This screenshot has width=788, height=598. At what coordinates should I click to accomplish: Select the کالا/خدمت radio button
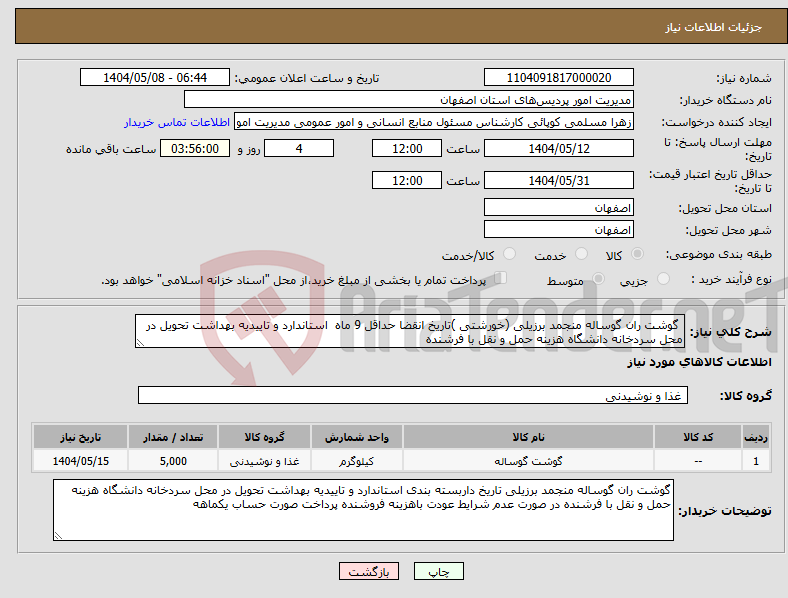pyautogui.click(x=509, y=254)
